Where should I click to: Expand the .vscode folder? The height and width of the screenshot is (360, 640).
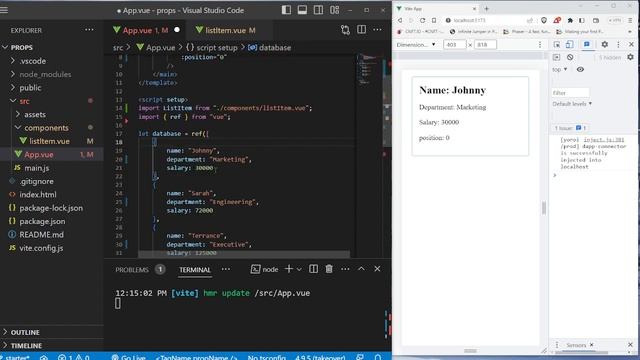click(x=52, y=61)
